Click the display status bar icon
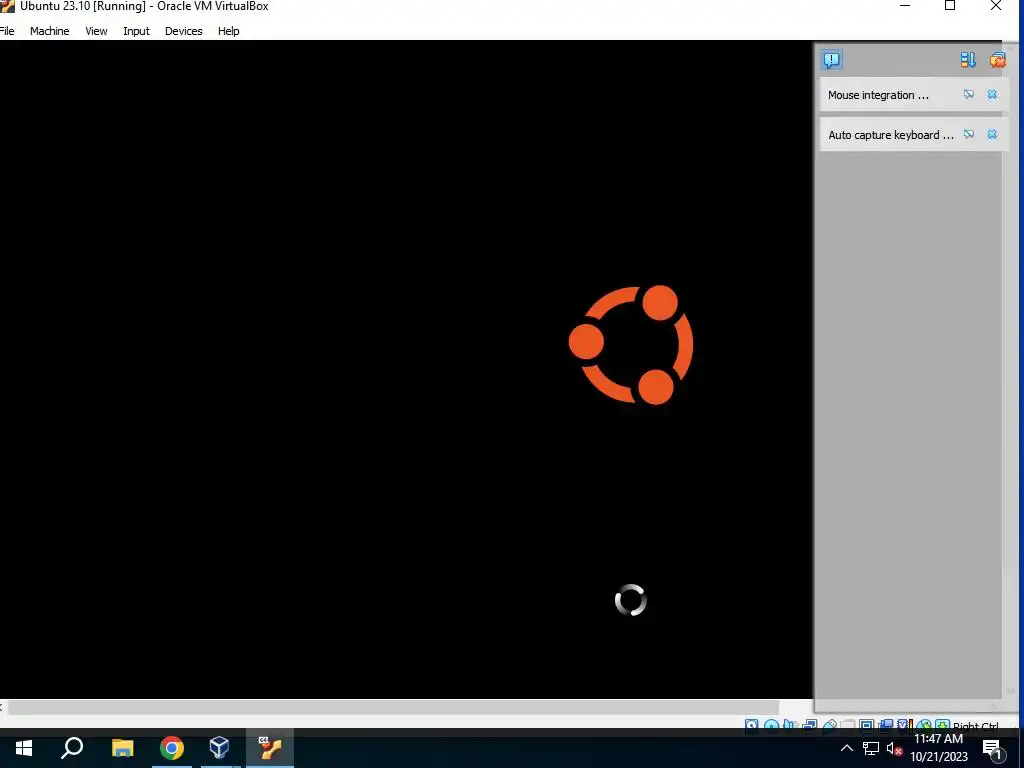Viewport: 1024px width, 768px height. click(867, 724)
